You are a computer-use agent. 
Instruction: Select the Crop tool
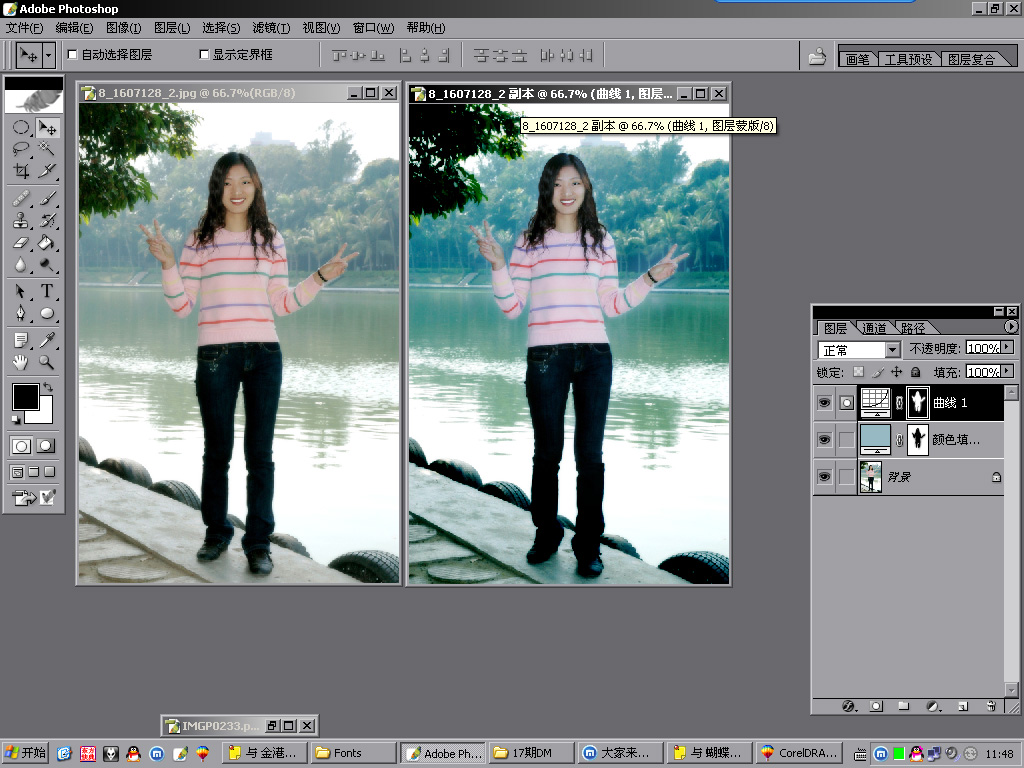tap(21, 170)
